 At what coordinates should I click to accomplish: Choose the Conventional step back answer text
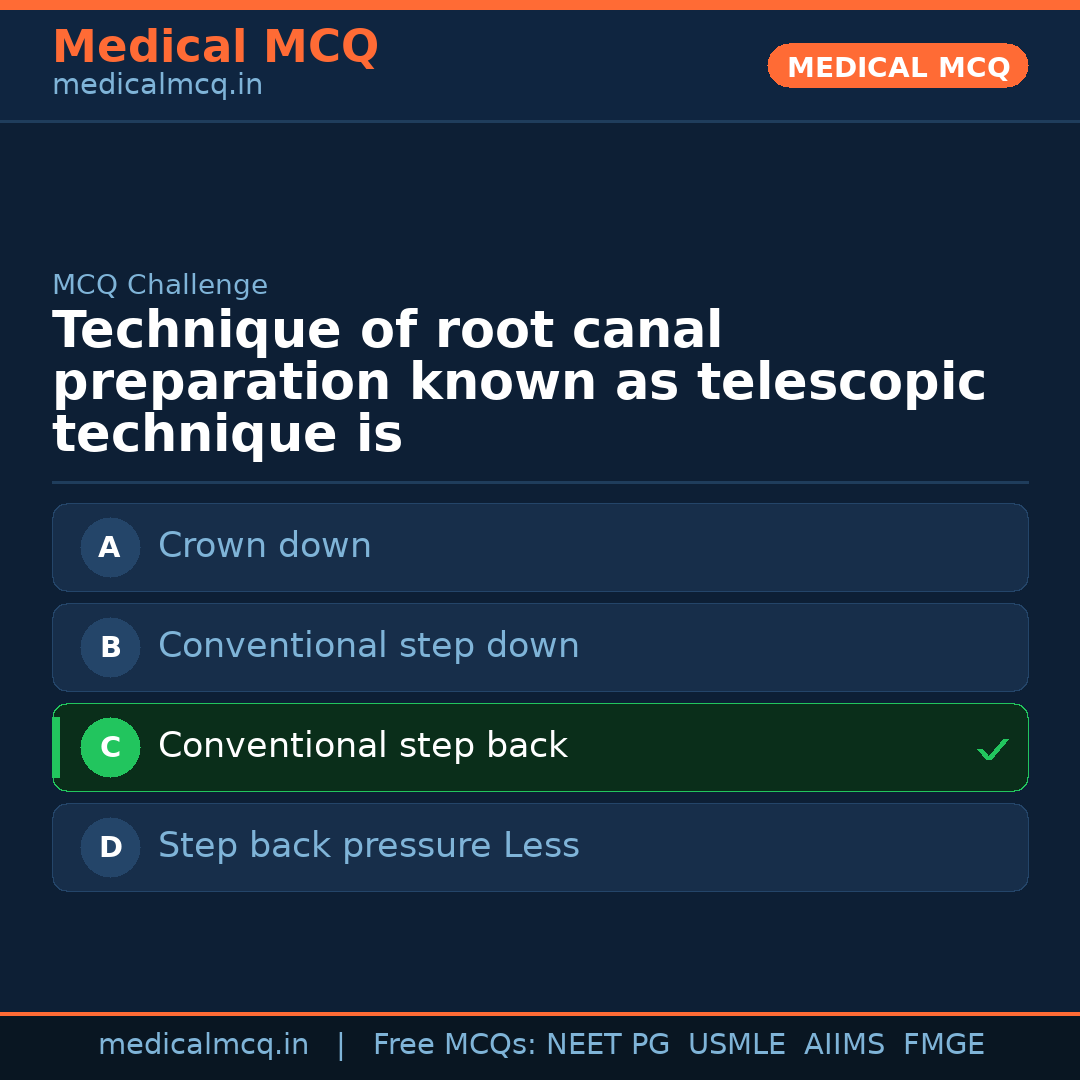[363, 746]
